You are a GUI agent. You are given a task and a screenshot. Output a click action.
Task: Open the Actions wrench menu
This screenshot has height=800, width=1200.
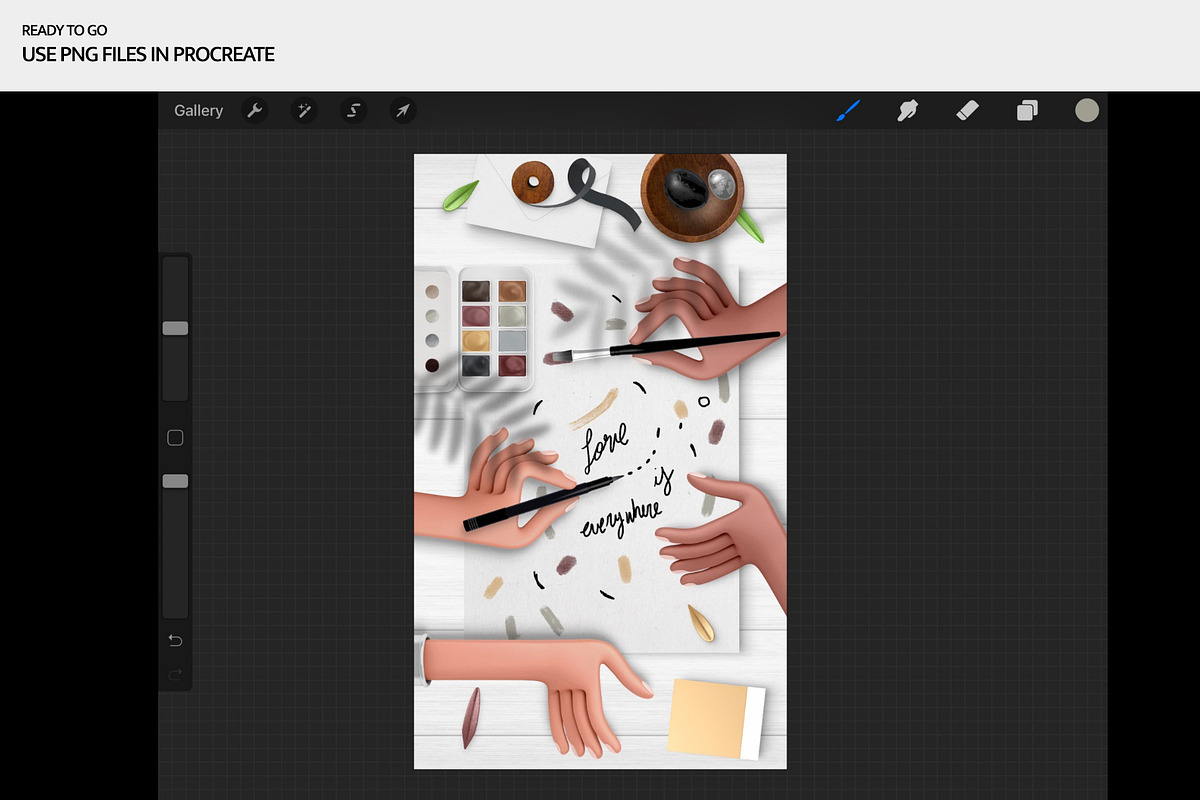point(255,111)
